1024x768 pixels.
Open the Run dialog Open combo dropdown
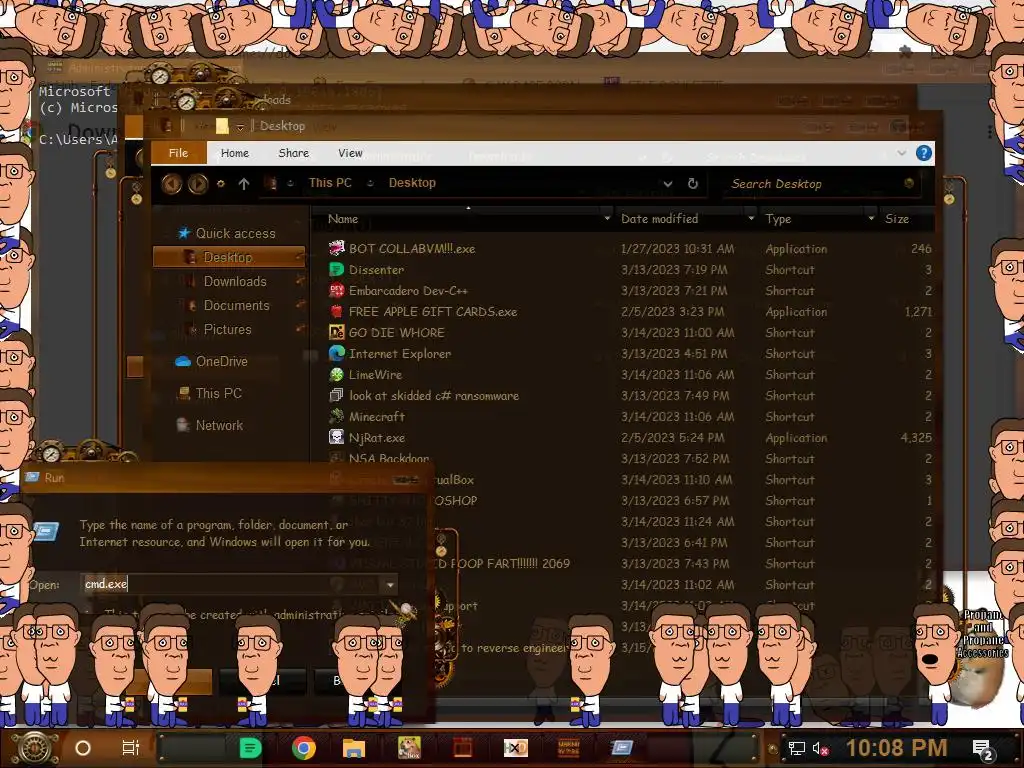pos(390,584)
